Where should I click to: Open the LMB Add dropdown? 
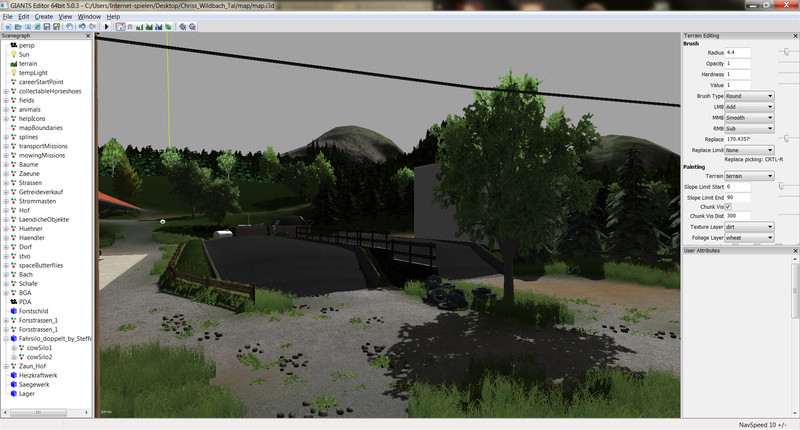point(749,107)
